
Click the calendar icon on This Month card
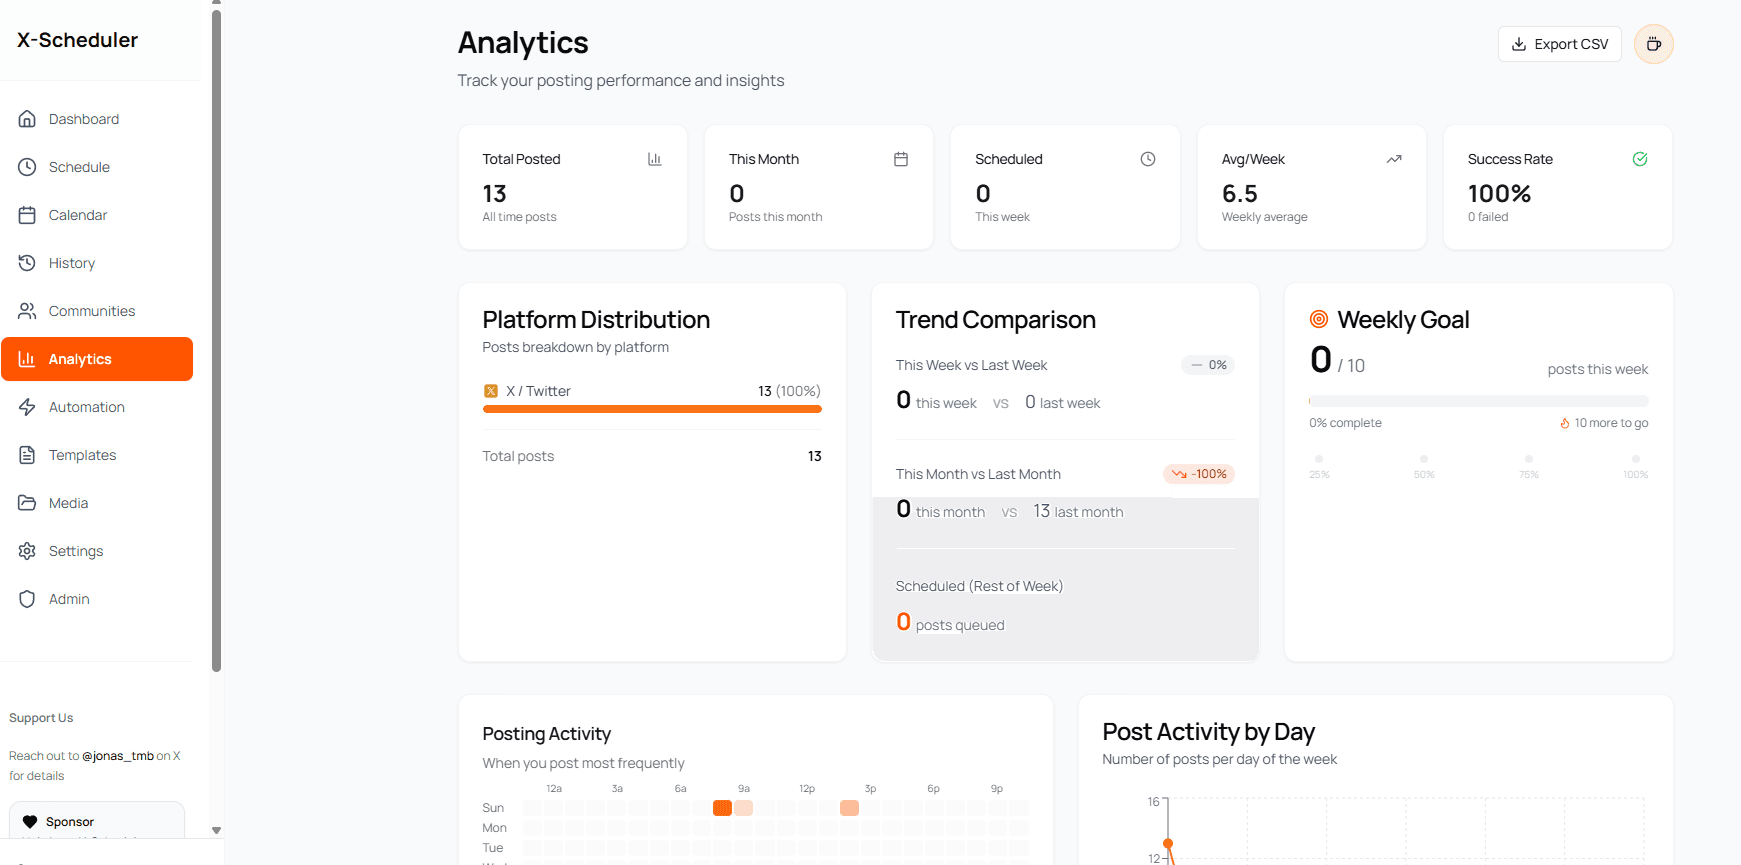[x=901, y=159]
